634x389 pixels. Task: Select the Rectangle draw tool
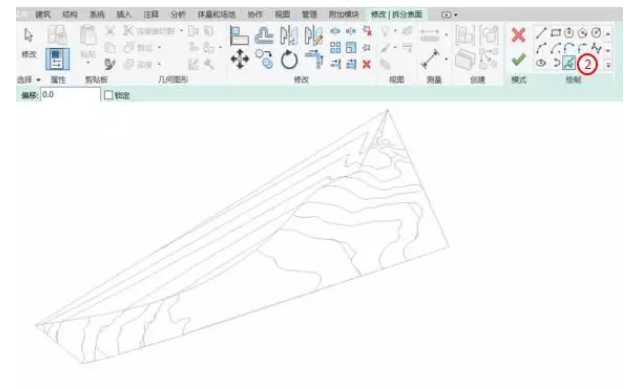(x=556, y=33)
